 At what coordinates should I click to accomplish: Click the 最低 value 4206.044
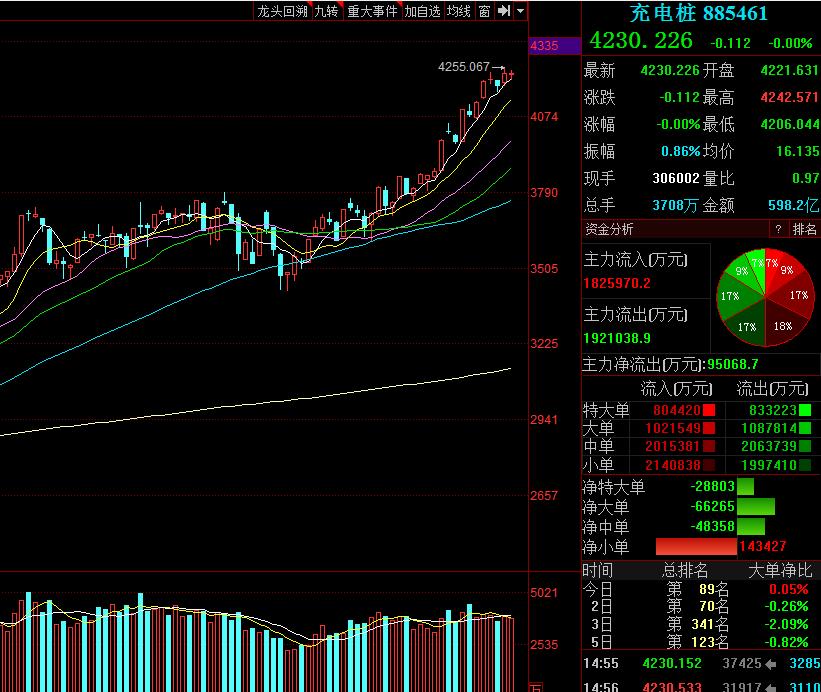[789, 124]
